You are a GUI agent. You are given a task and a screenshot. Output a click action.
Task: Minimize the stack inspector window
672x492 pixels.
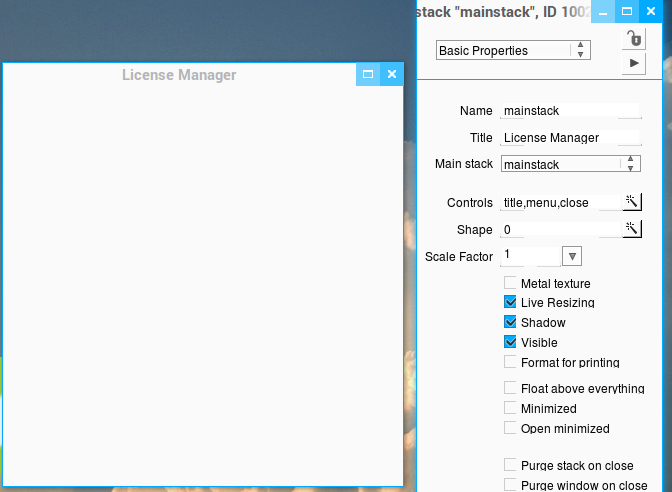coord(603,12)
